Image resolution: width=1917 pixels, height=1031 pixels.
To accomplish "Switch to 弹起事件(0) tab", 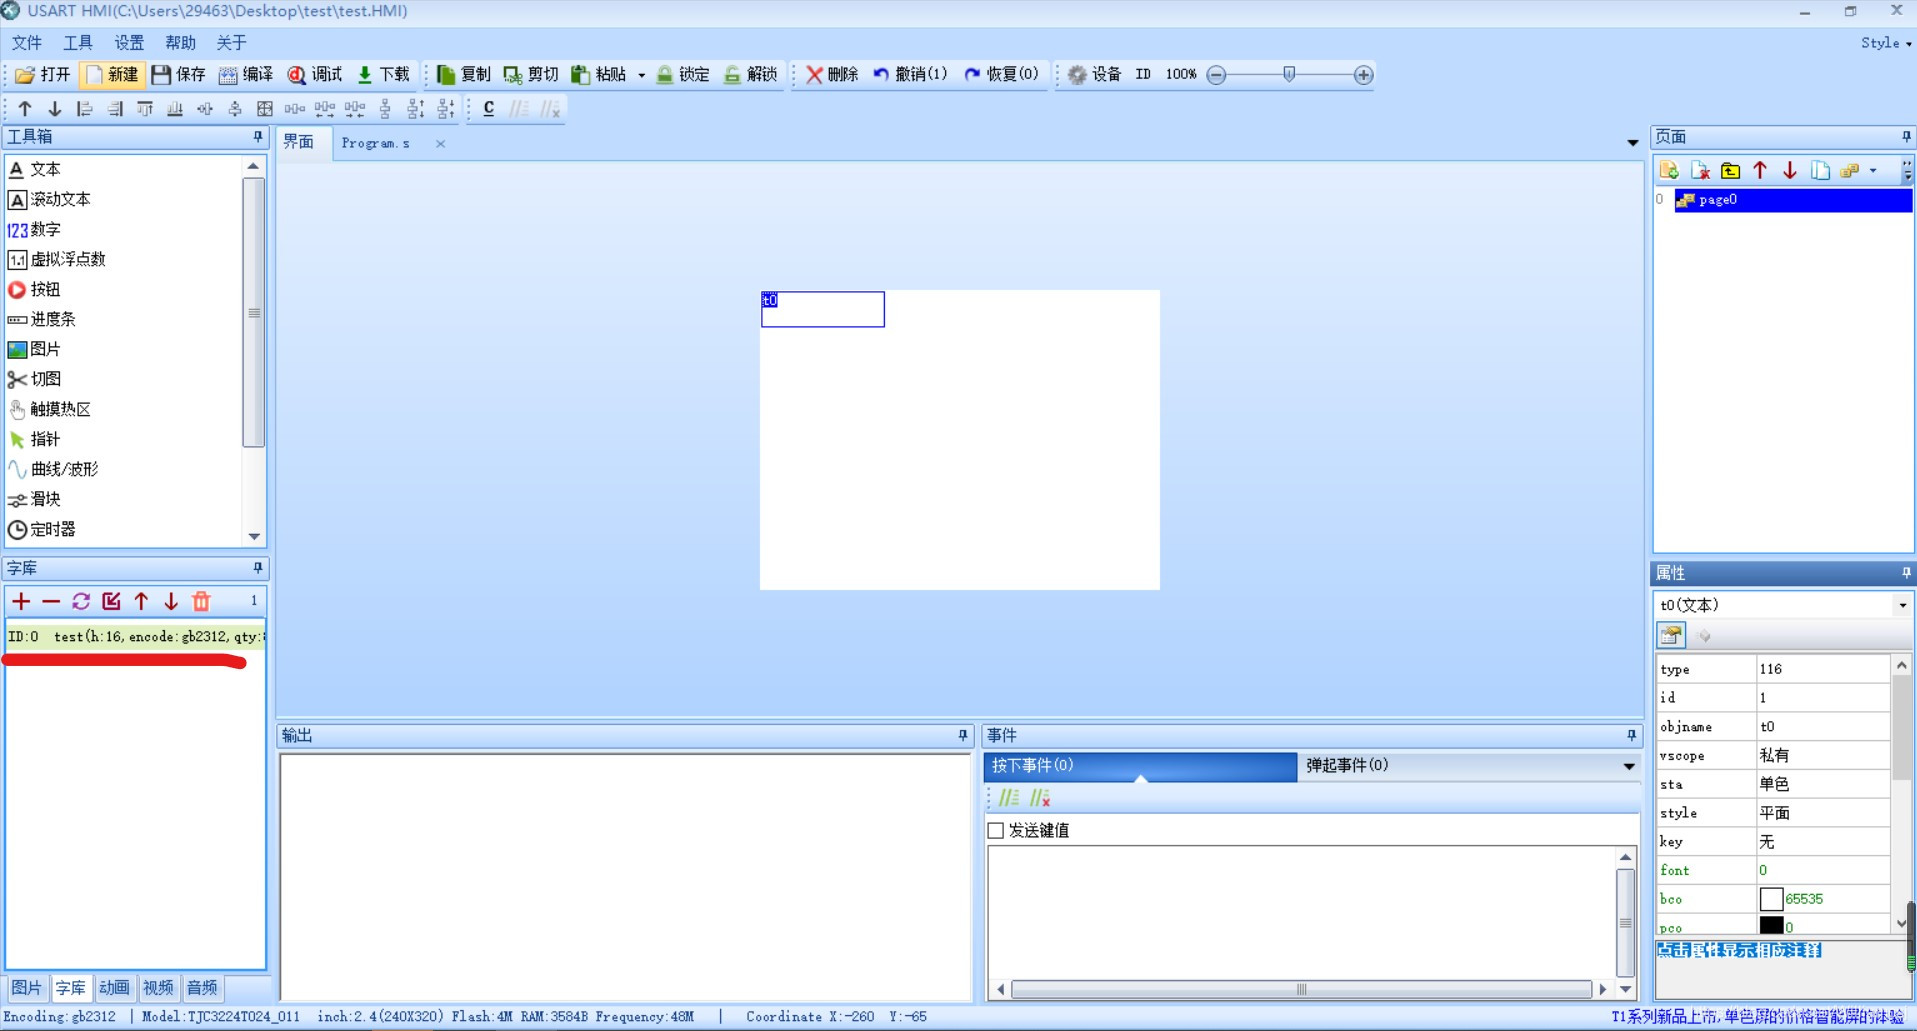I will (1347, 765).
